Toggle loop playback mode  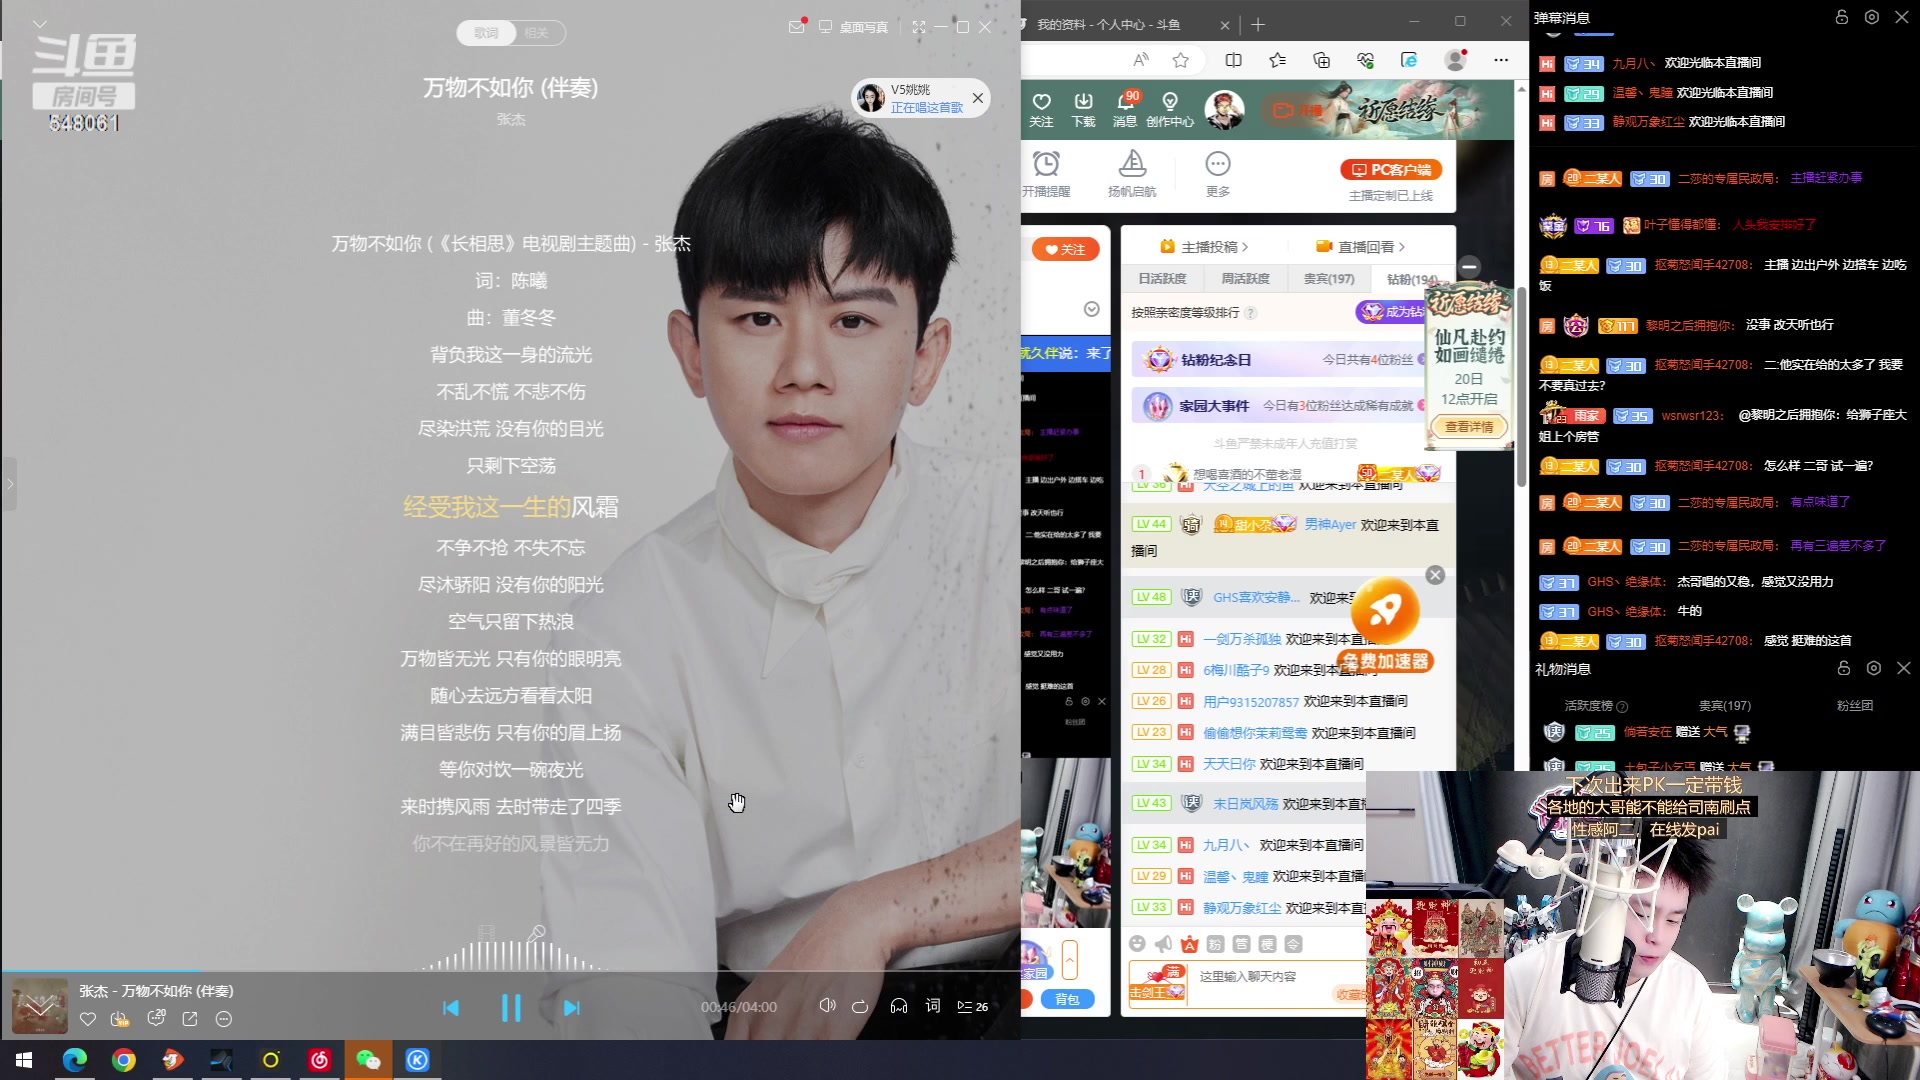click(860, 1006)
